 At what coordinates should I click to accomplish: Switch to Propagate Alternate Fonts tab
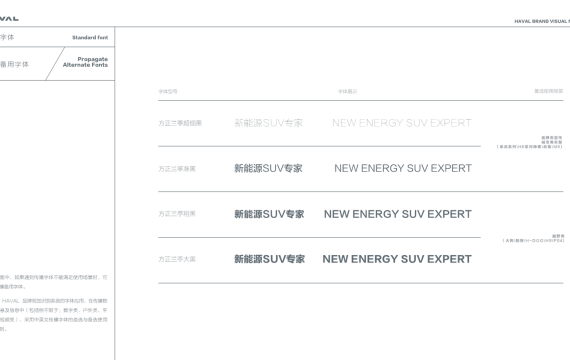coord(85,62)
